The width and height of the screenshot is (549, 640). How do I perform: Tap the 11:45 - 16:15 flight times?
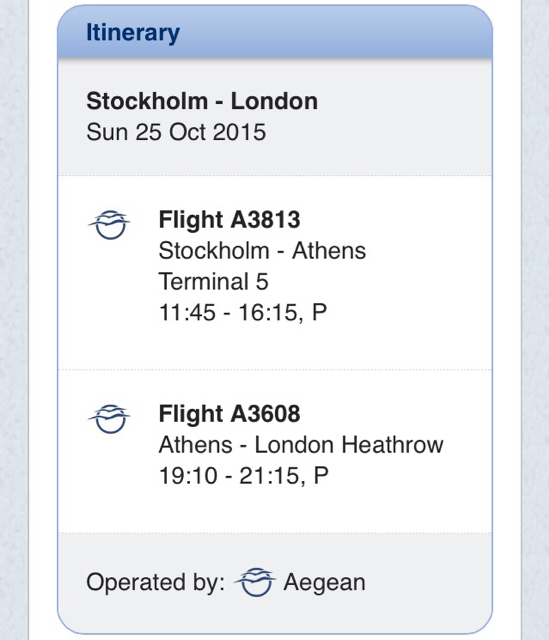(228, 313)
